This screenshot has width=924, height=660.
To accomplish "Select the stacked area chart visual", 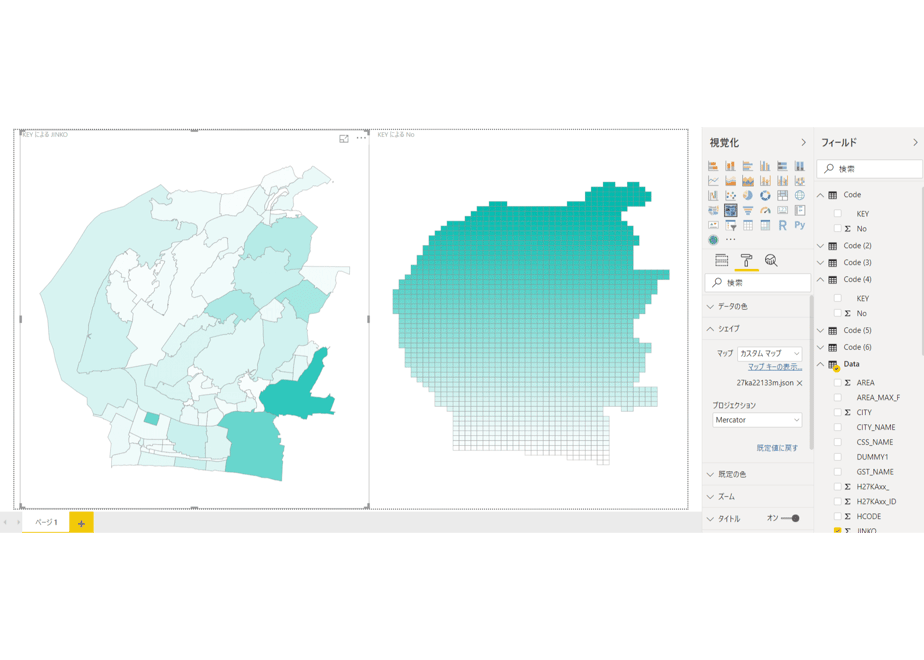I will pos(748,180).
